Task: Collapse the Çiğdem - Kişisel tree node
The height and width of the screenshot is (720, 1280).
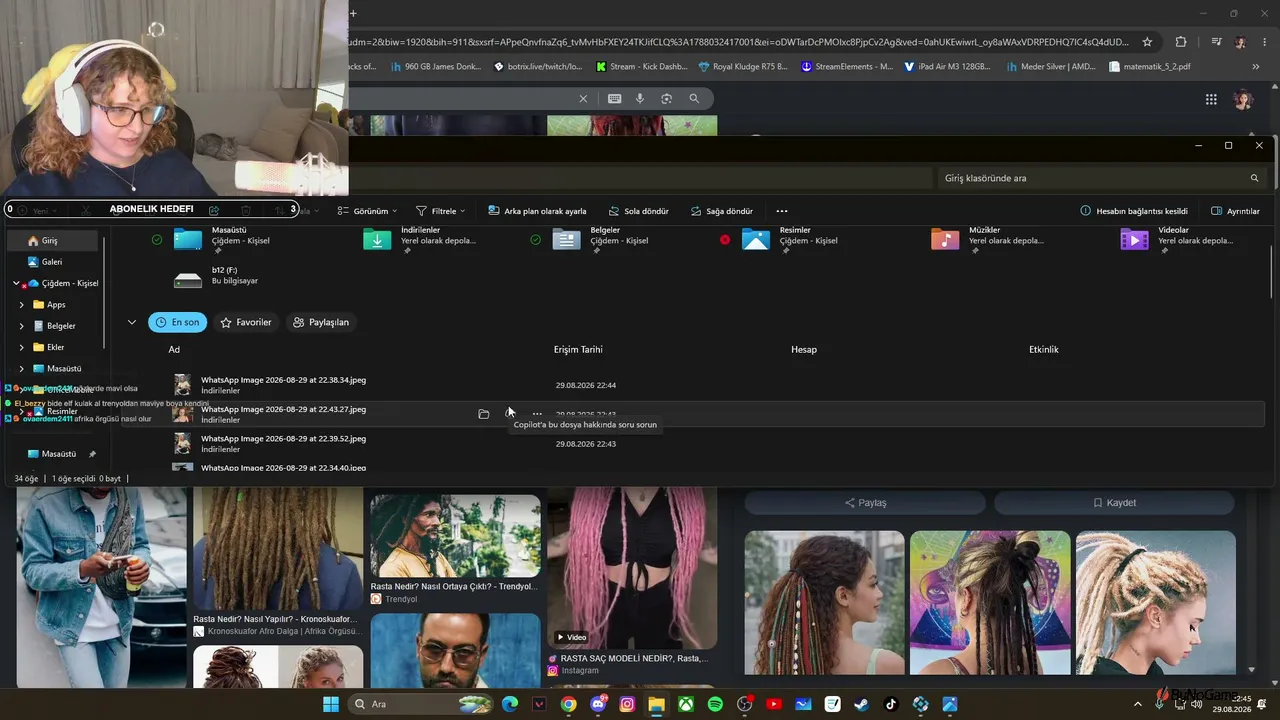Action: [x=16, y=283]
